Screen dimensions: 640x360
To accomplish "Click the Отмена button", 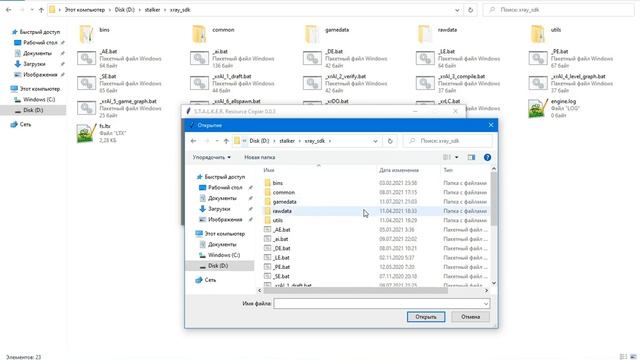I will 470,317.
